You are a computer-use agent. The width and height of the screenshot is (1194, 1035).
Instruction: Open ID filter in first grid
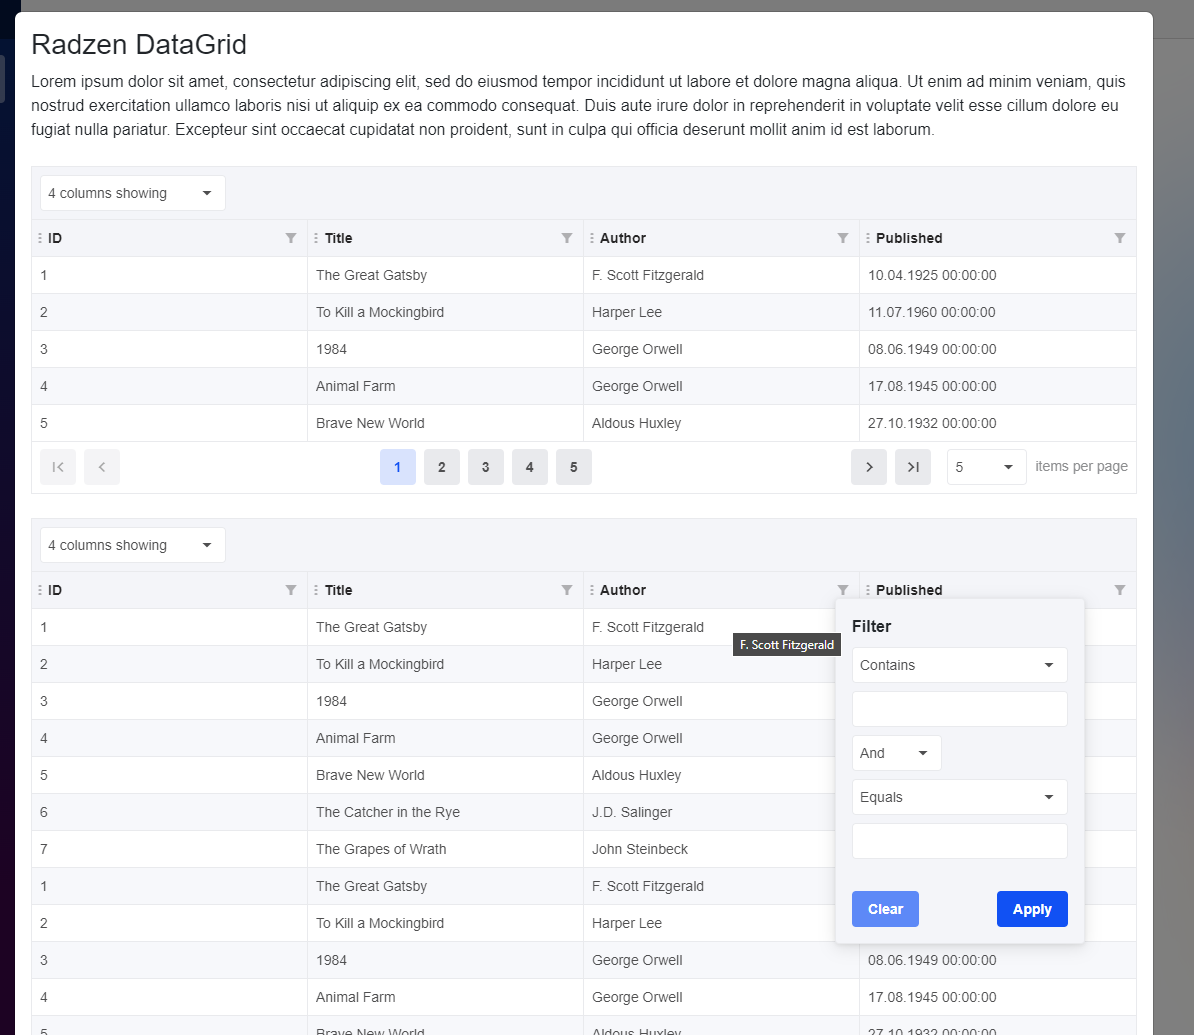pyautogui.click(x=291, y=238)
